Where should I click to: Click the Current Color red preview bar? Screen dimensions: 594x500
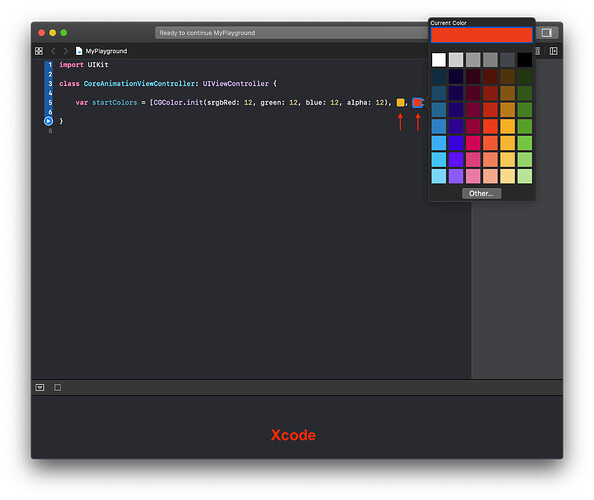point(481,35)
